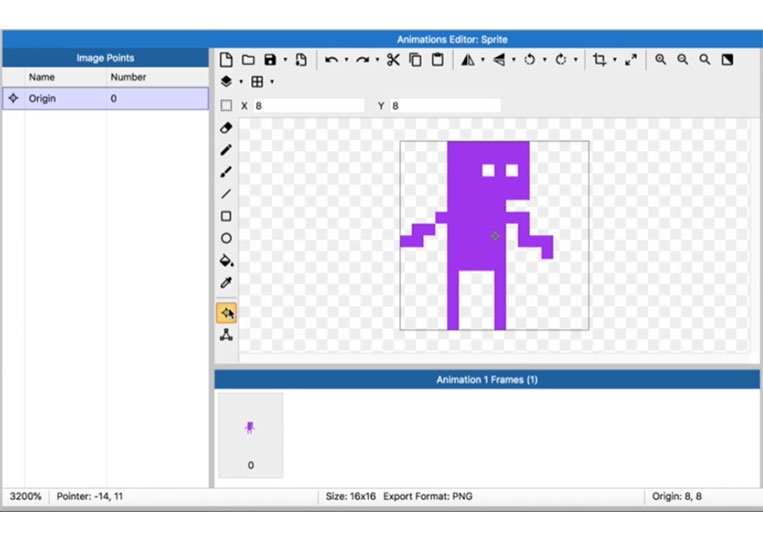Expand the crop options dropdown arrow
763x541 pixels.
pos(615,60)
